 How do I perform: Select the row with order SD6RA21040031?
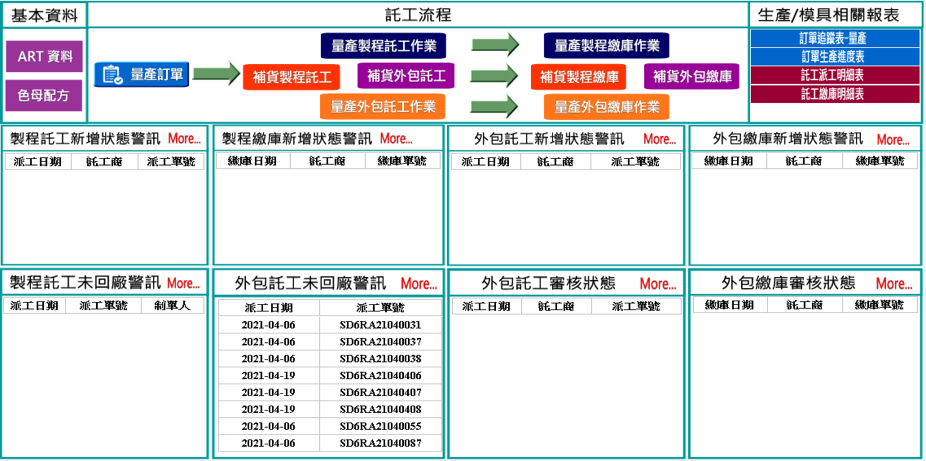pos(328,325)
